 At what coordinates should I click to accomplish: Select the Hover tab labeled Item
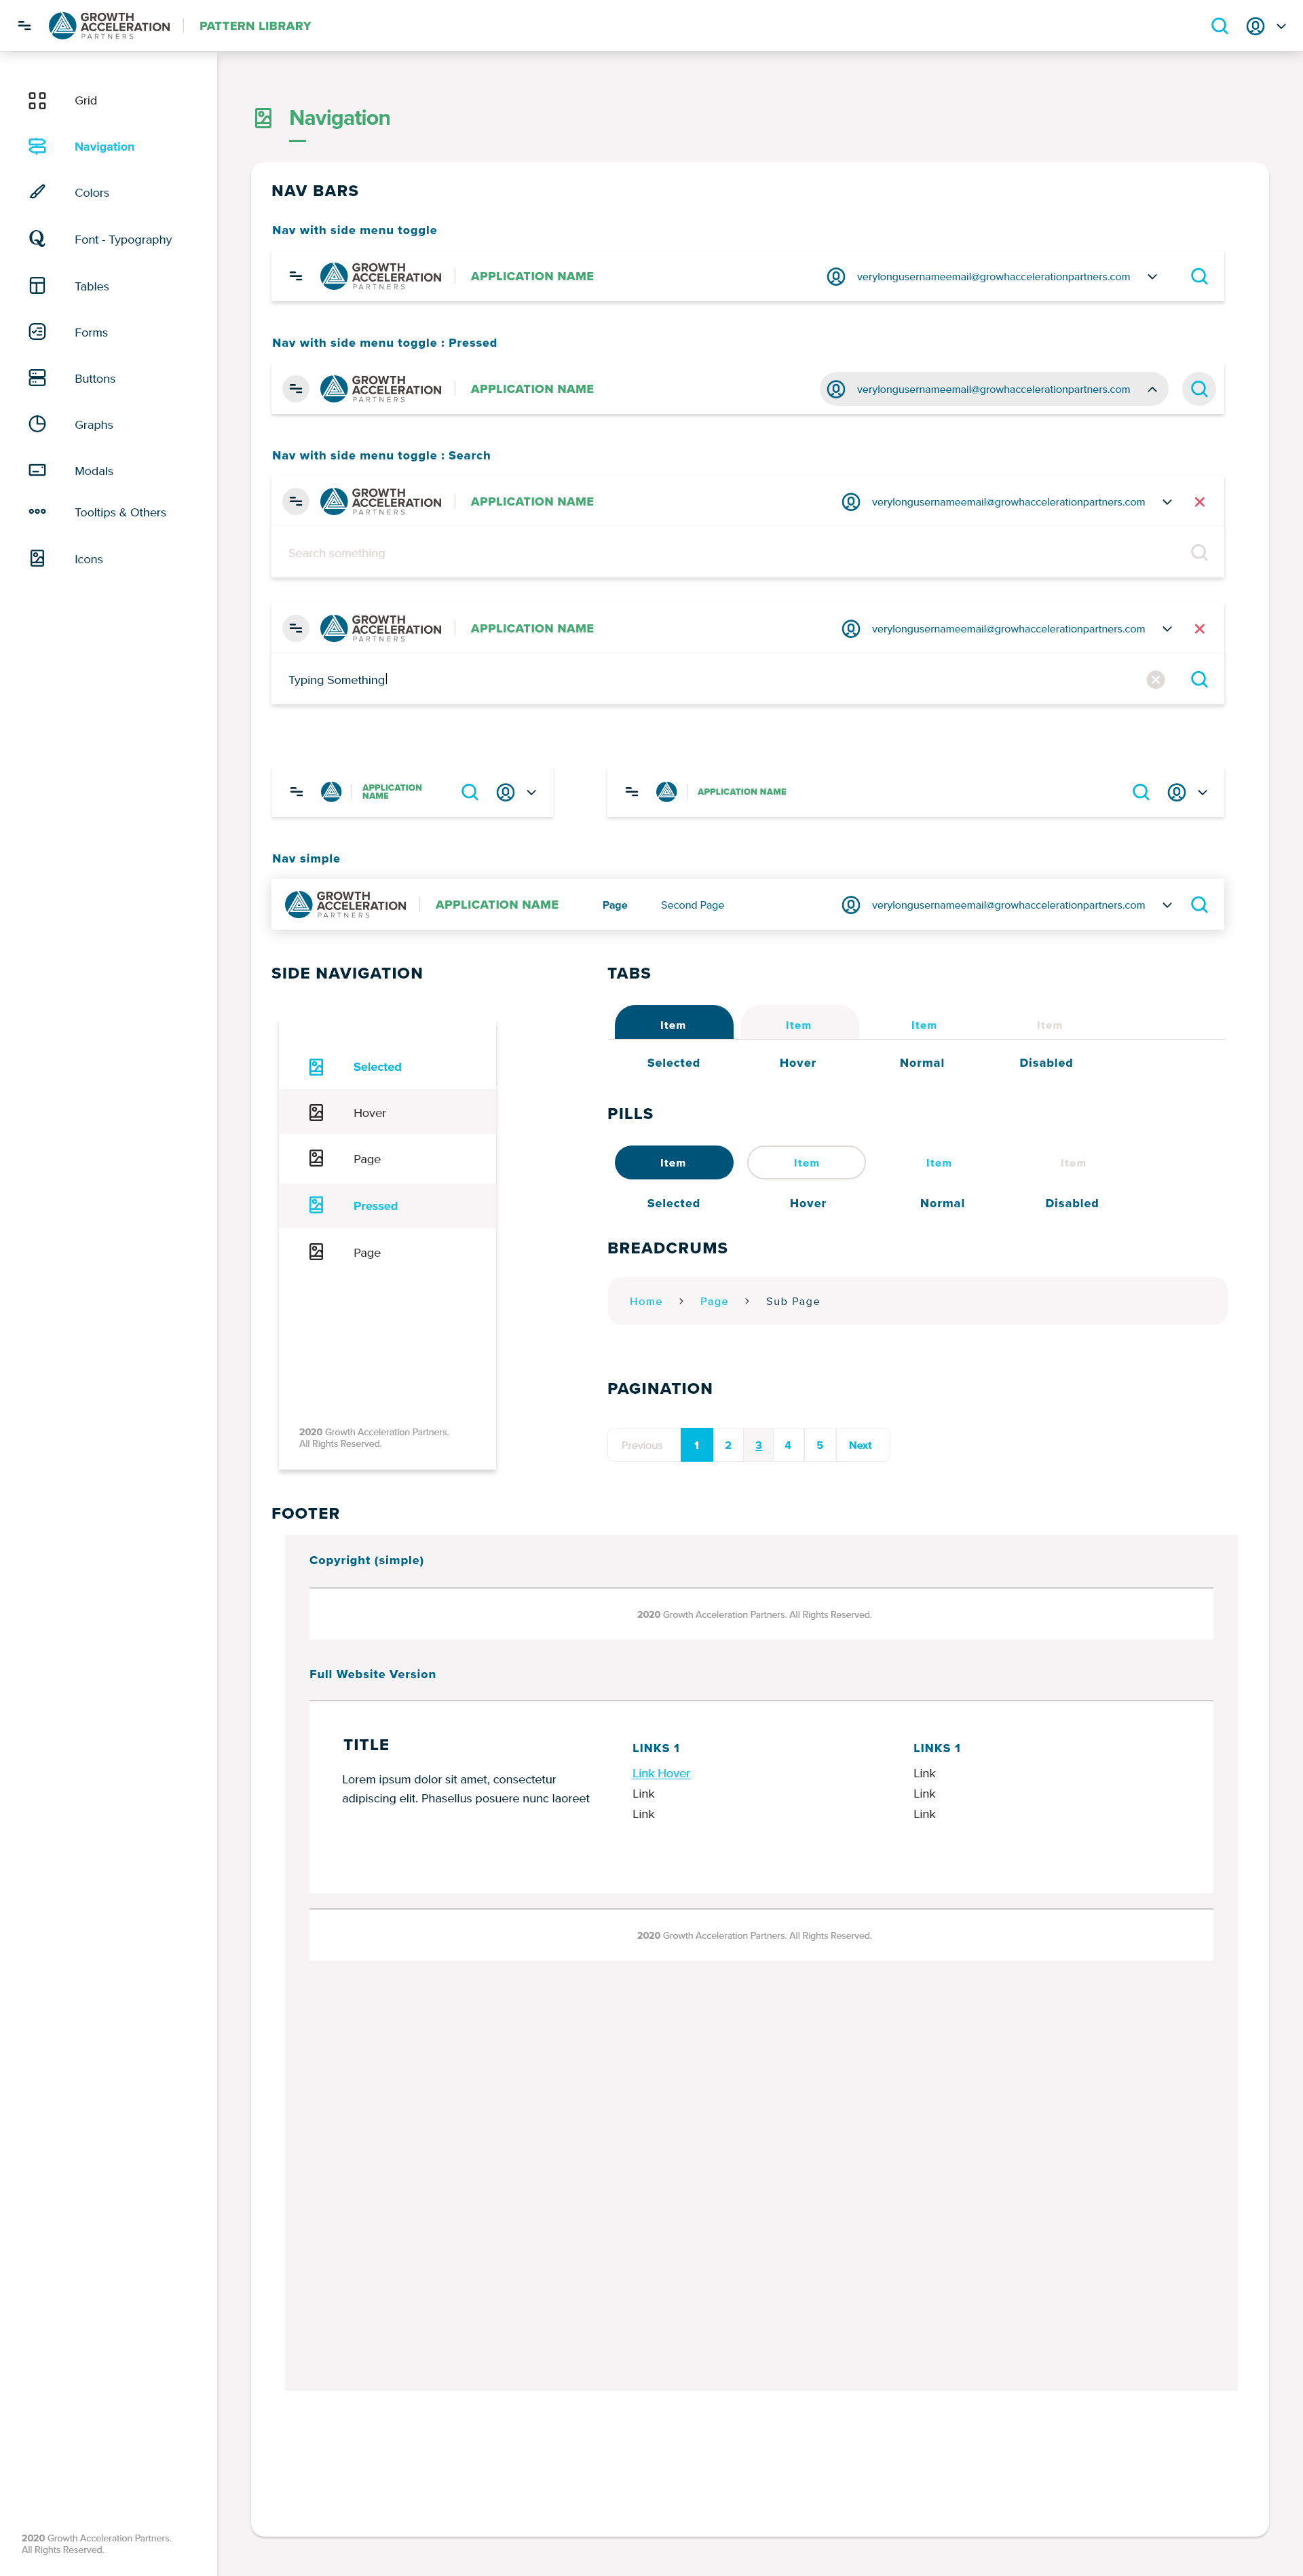[798, 1025]
